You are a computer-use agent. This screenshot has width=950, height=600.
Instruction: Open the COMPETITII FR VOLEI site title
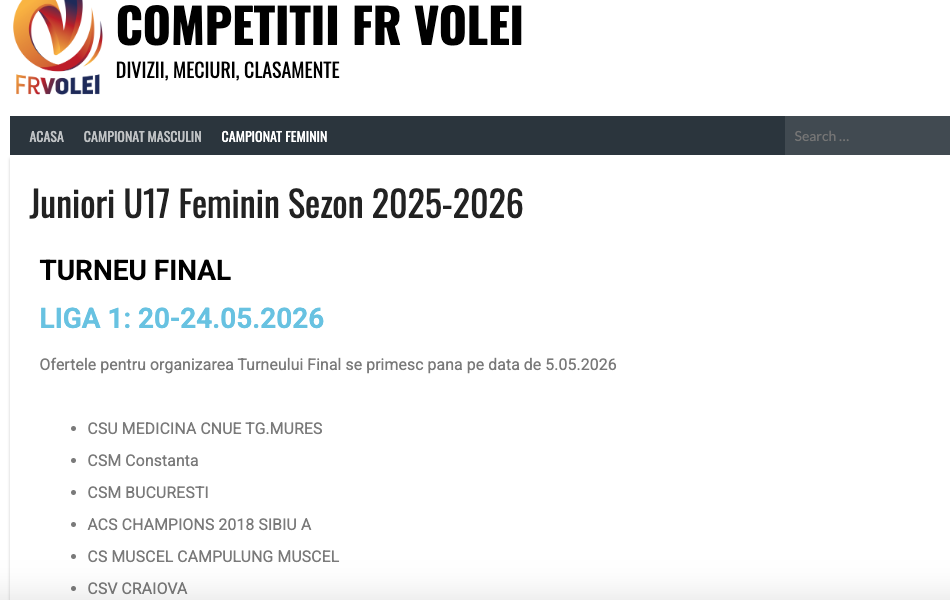coord(319,26)
